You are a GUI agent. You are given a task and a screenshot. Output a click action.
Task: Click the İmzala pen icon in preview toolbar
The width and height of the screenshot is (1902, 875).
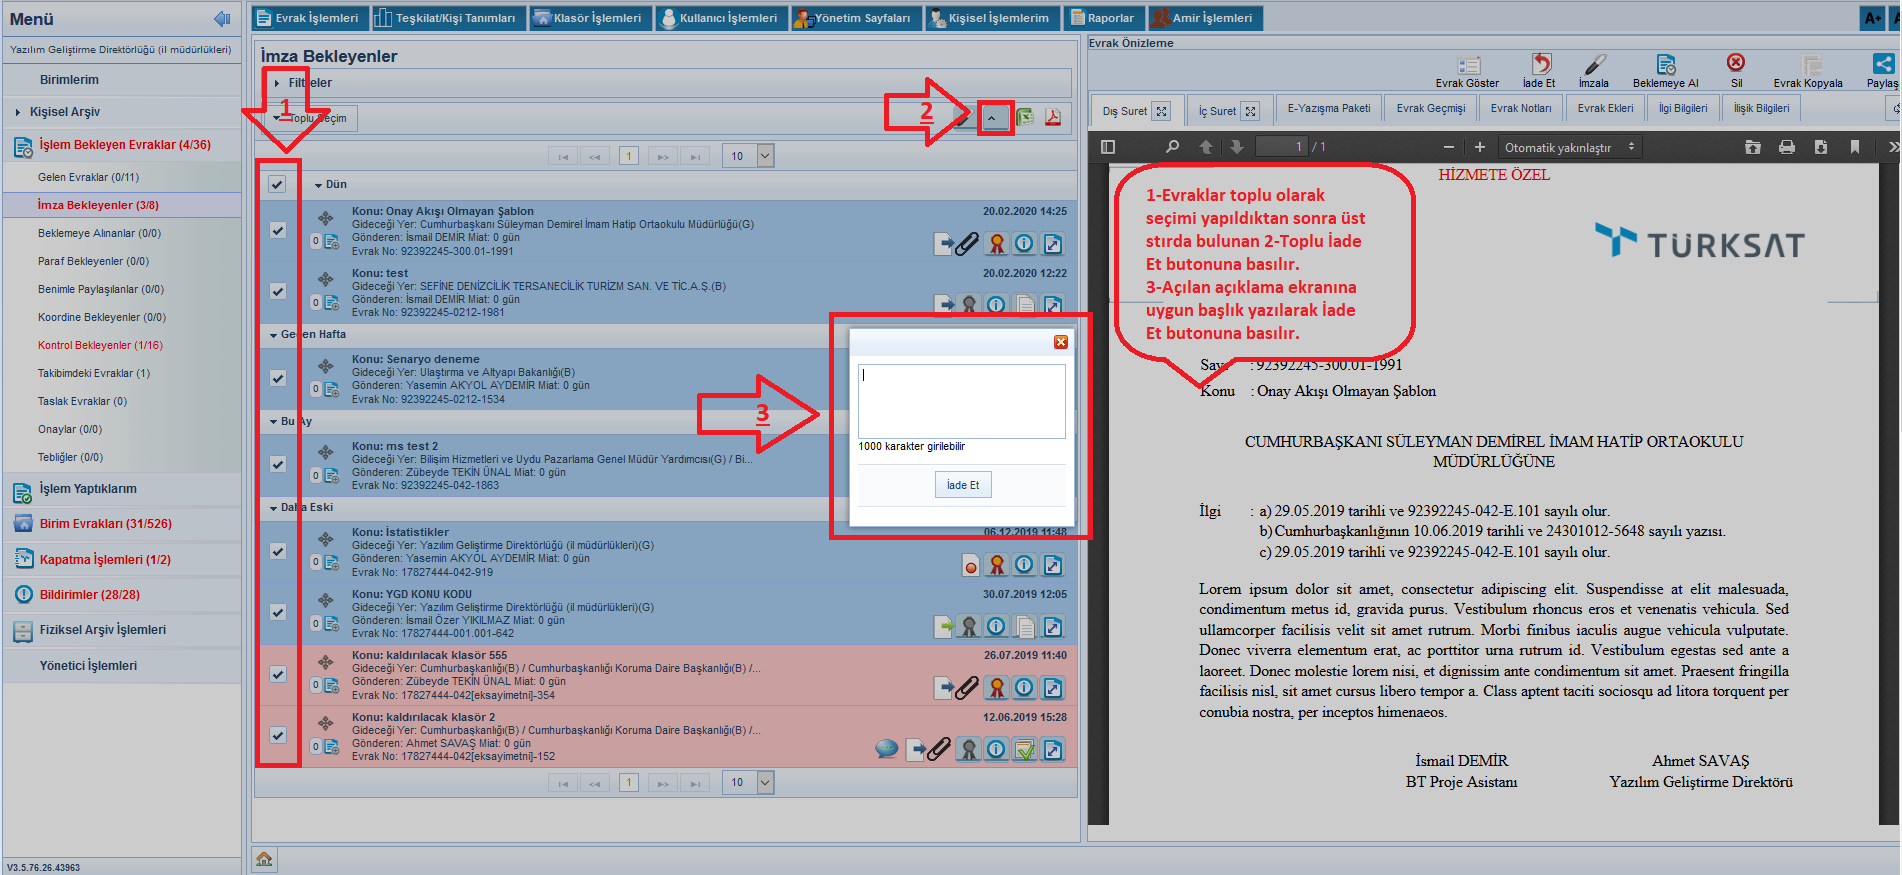tap(1594, 66)
